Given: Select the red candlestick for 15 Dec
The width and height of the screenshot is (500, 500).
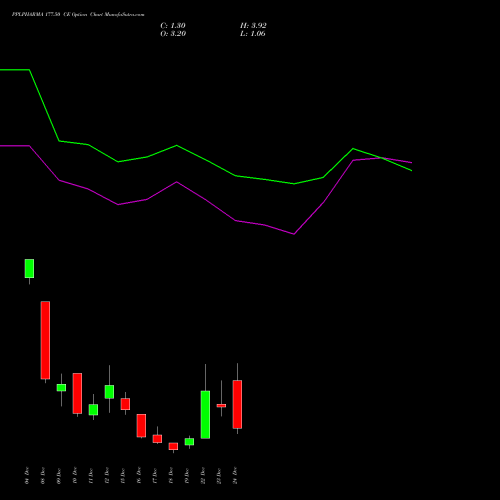Looking at the screenshot, I should (125, 404).
